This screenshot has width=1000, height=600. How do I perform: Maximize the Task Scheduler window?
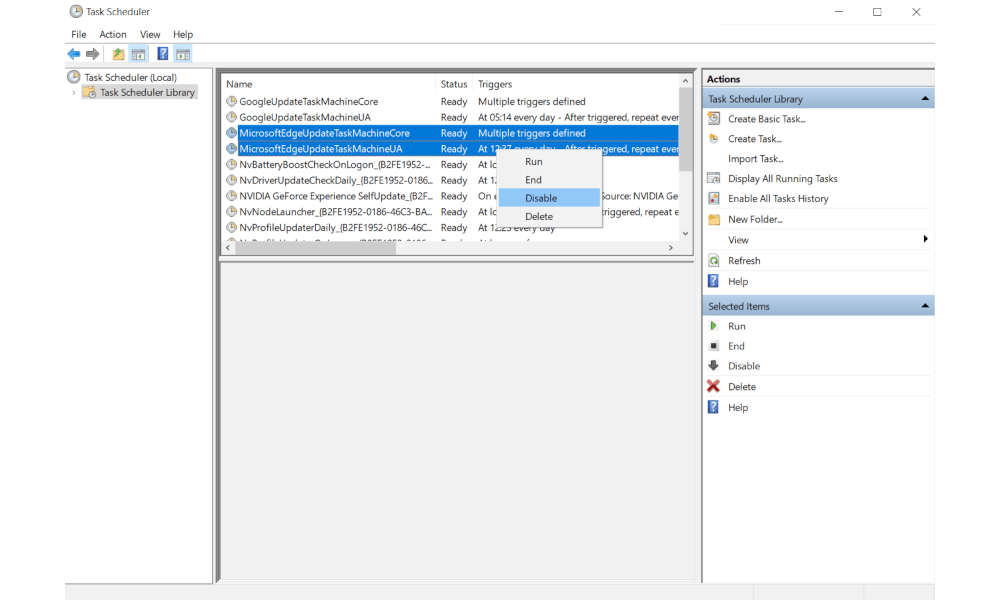point(878,12)
